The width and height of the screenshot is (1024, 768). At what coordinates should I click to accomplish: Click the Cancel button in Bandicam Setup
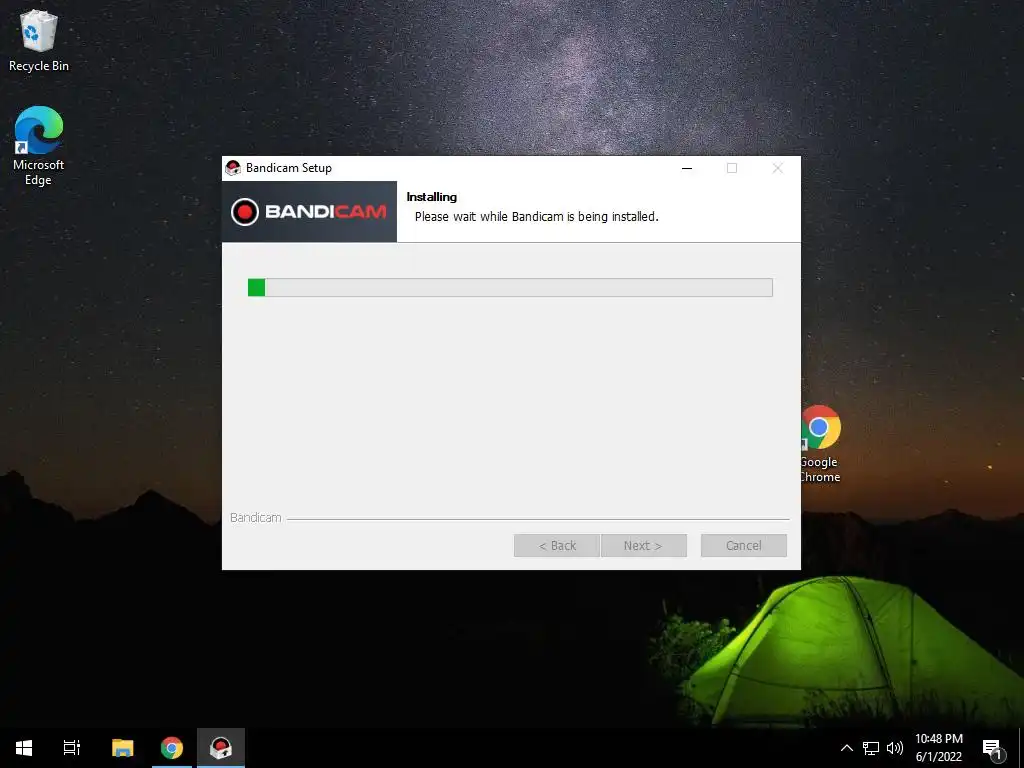pyautogui.click(x=743, y=545)
